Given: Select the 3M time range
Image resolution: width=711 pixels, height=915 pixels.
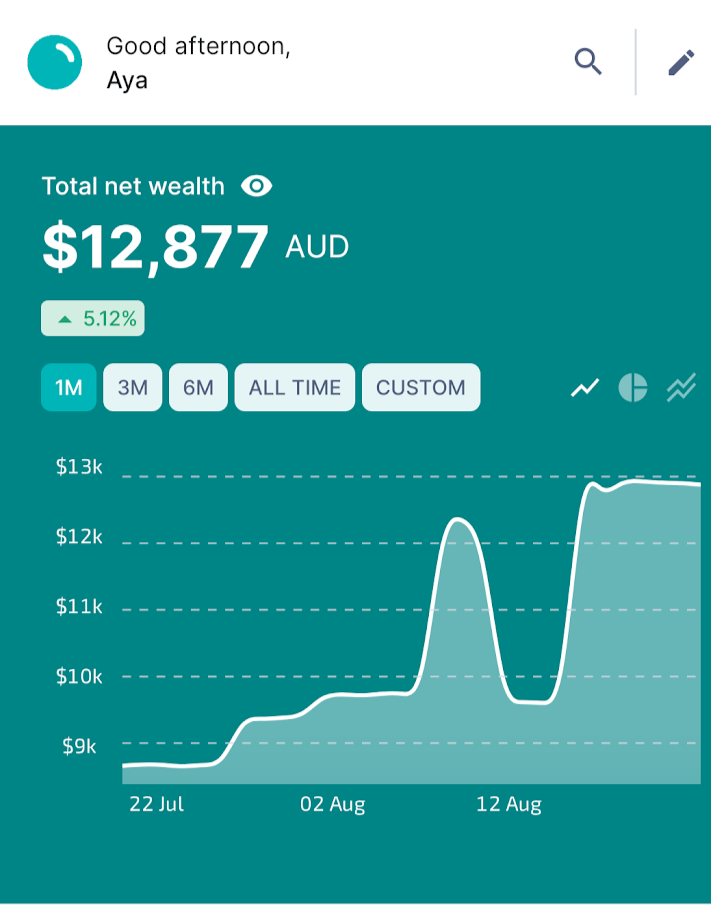Looking at the screenshot, I should 133,387.
